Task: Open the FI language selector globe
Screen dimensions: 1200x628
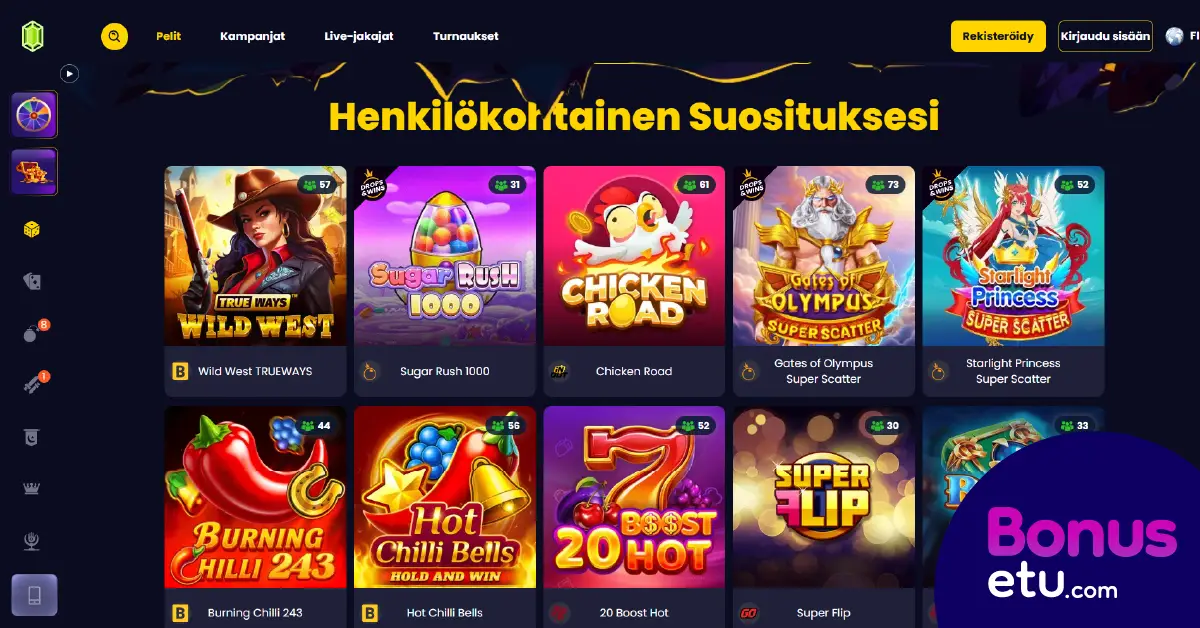Action: pos(1181,37)
